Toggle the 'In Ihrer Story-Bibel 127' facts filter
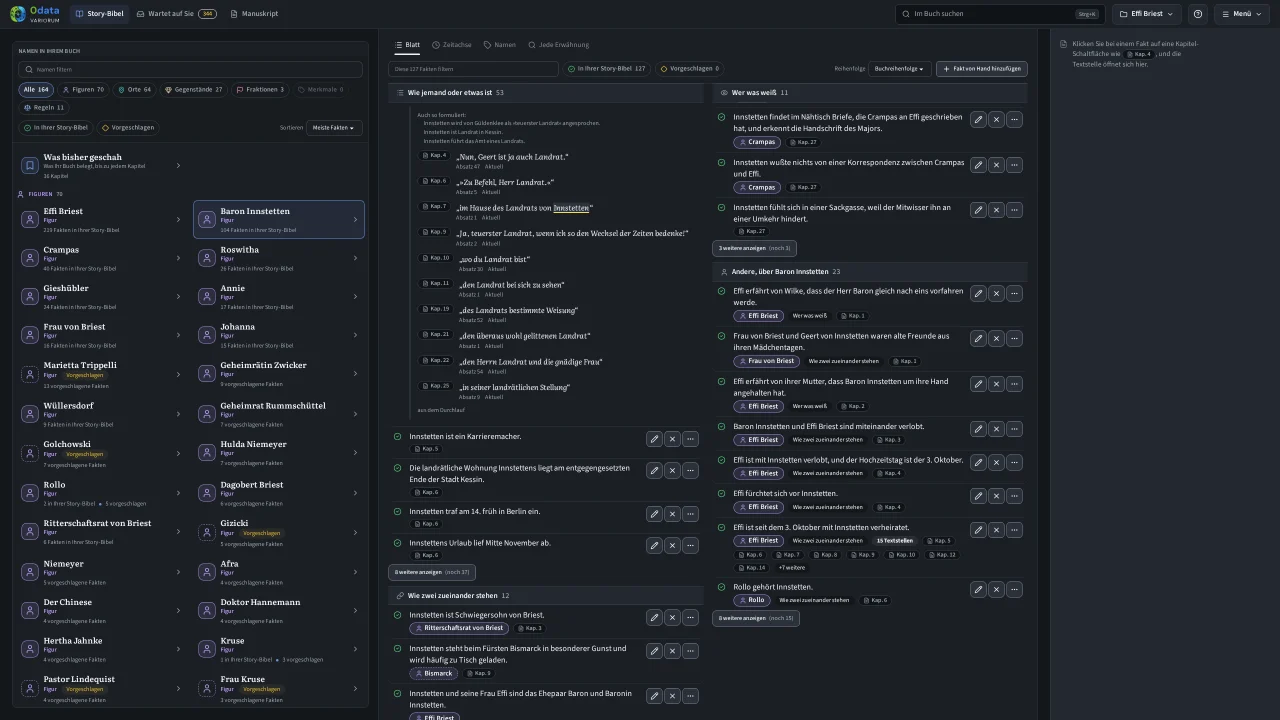 607,69
